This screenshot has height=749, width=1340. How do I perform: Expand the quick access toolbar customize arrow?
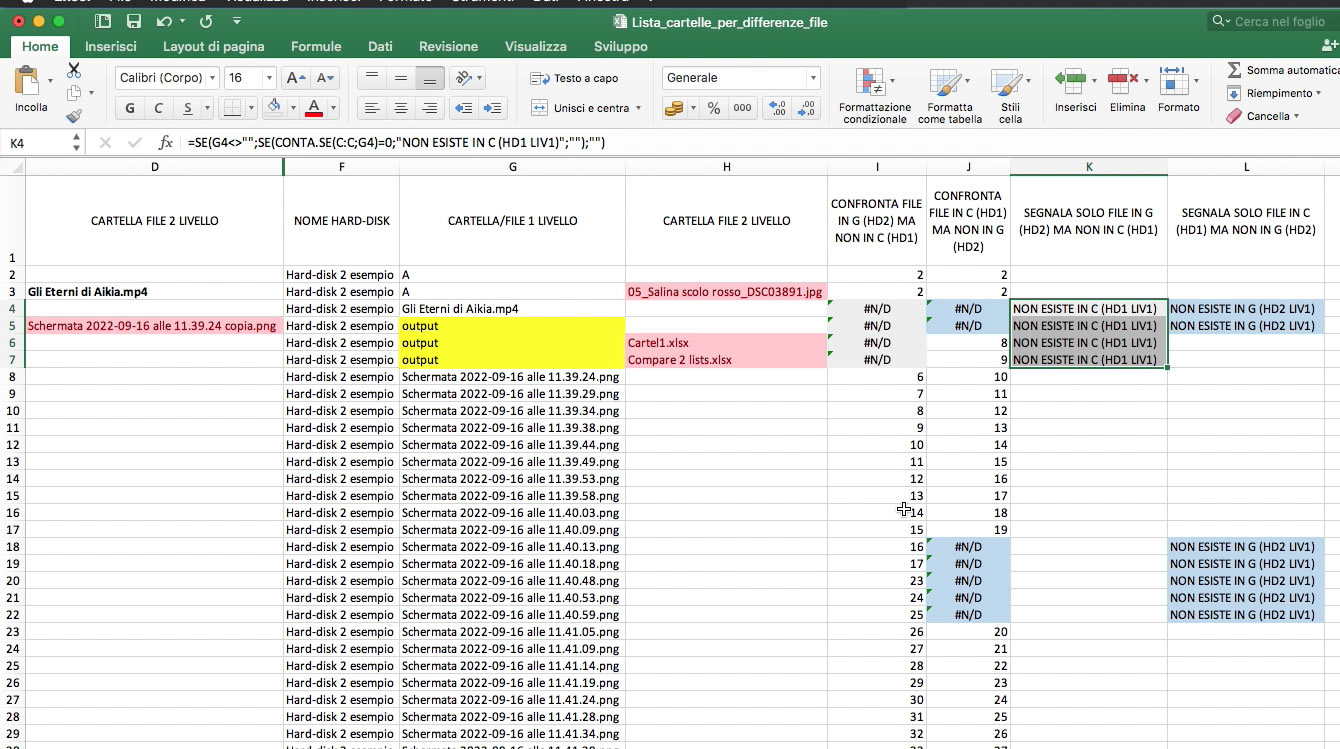pos(236,21)
